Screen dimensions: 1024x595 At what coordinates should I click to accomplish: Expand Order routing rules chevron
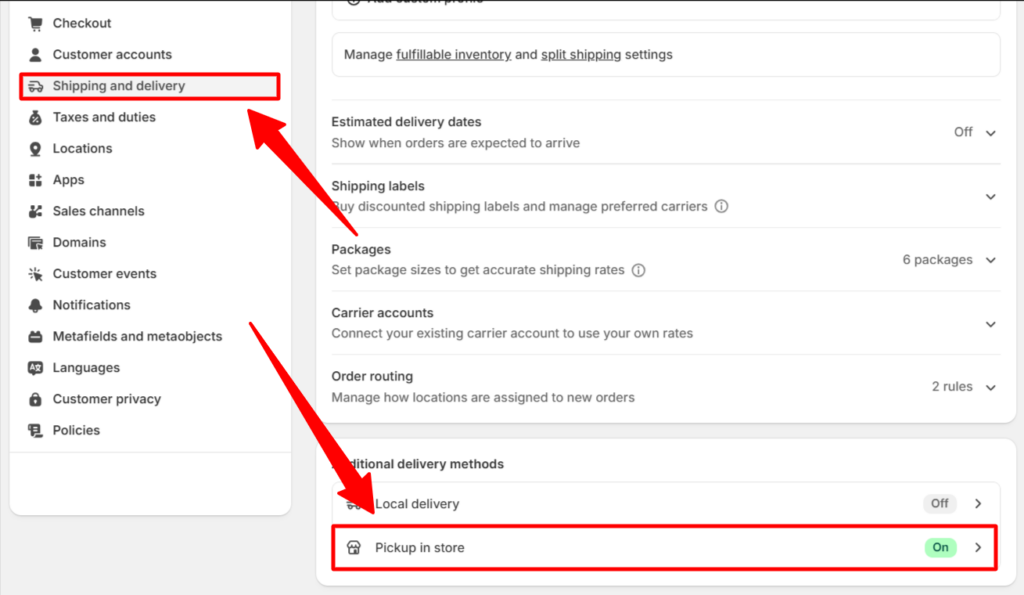click(x=991, y=387)
